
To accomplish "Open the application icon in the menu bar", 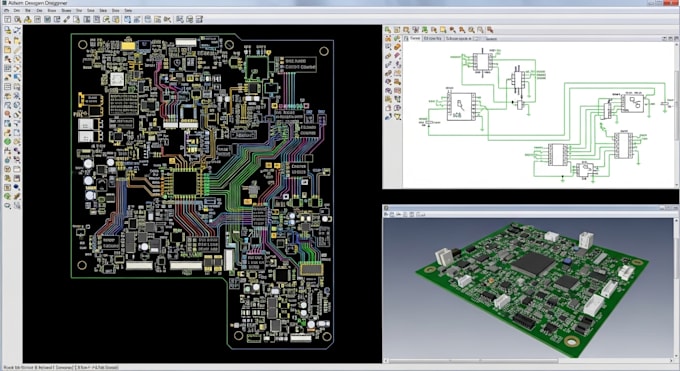I will (7, 10).
